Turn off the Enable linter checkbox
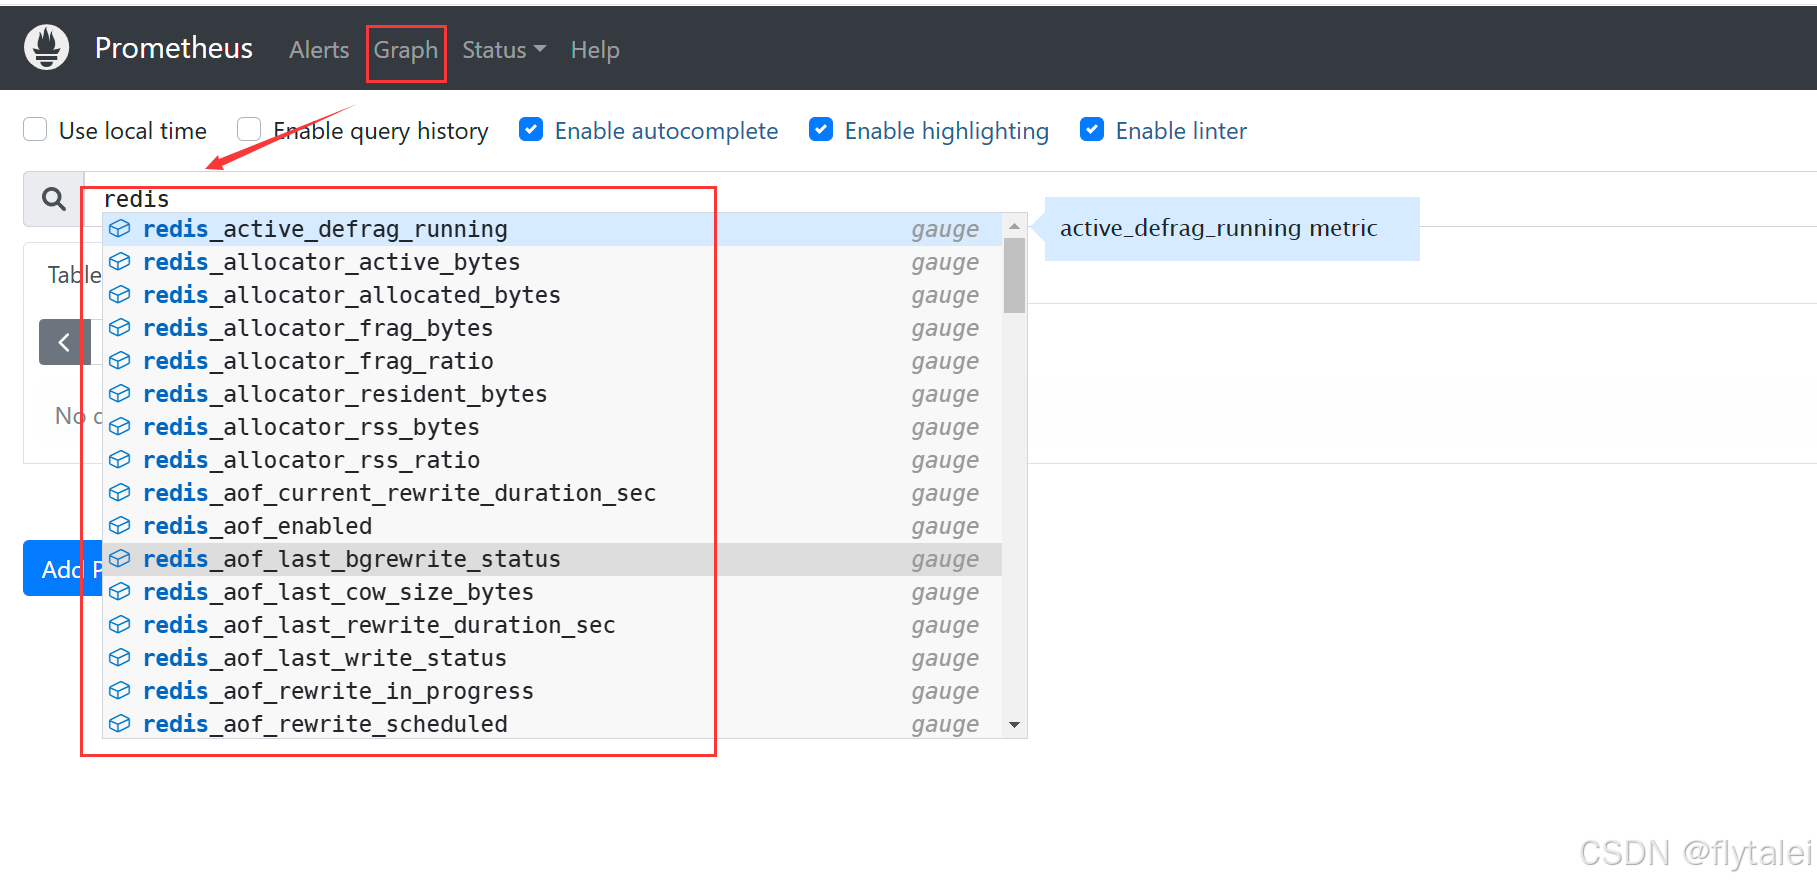 [x=1092, y=129]
